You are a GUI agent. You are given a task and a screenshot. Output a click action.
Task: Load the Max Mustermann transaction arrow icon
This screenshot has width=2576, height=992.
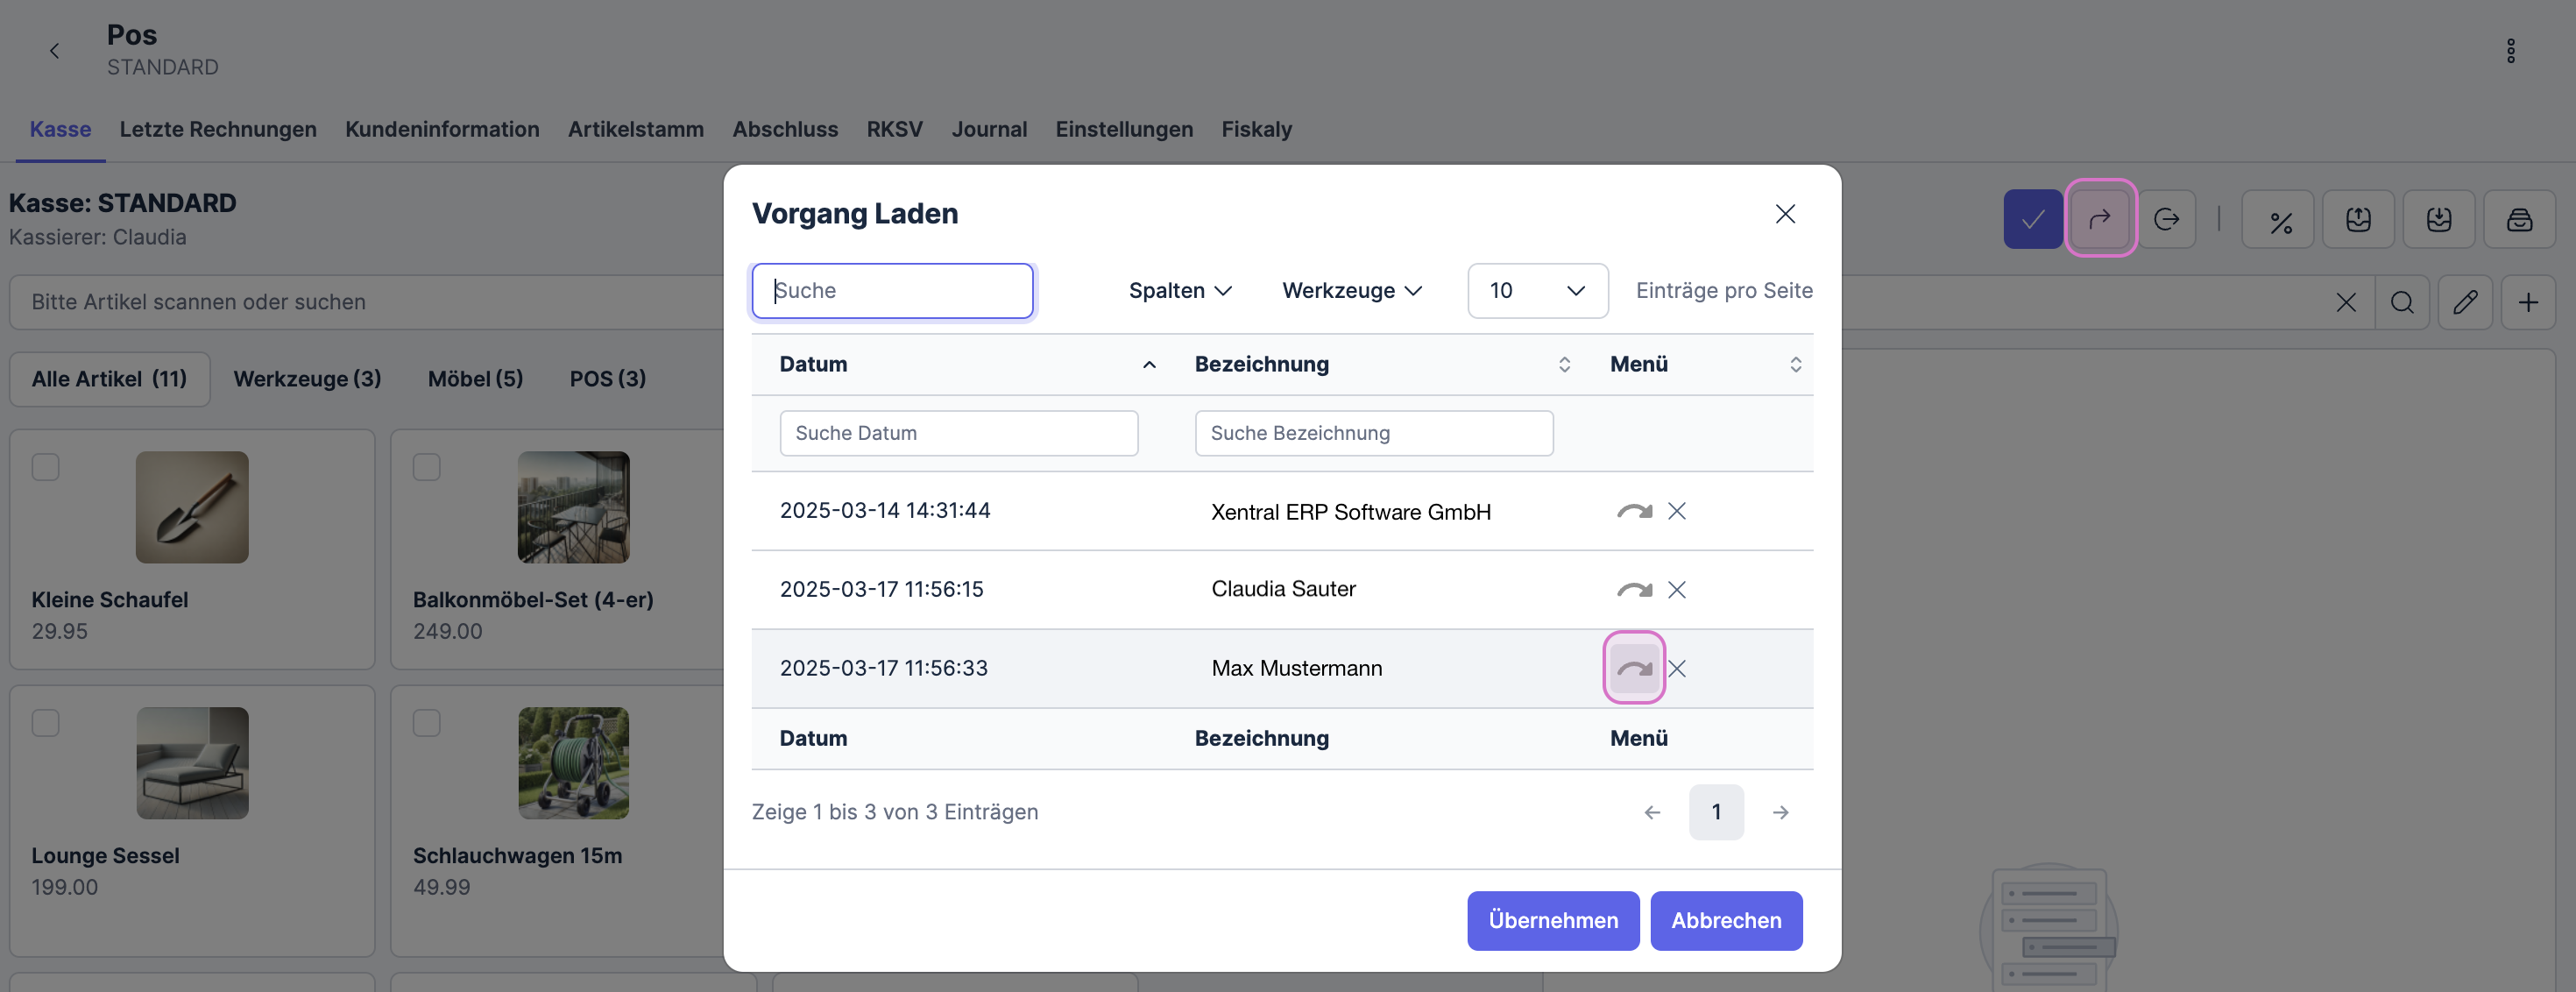tap(1633, 668)
